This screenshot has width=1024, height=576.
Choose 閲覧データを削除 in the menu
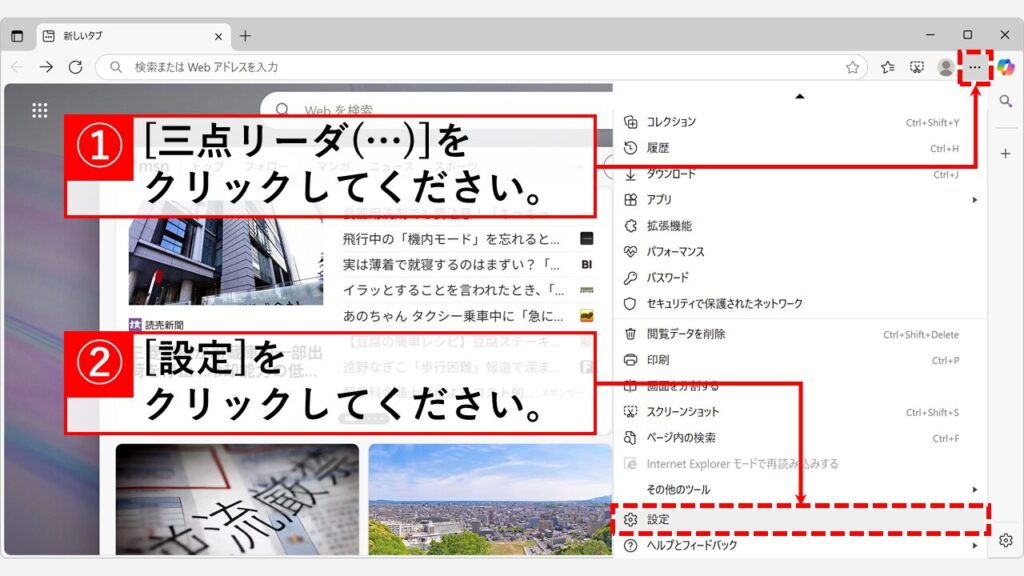tap(801, 334)
